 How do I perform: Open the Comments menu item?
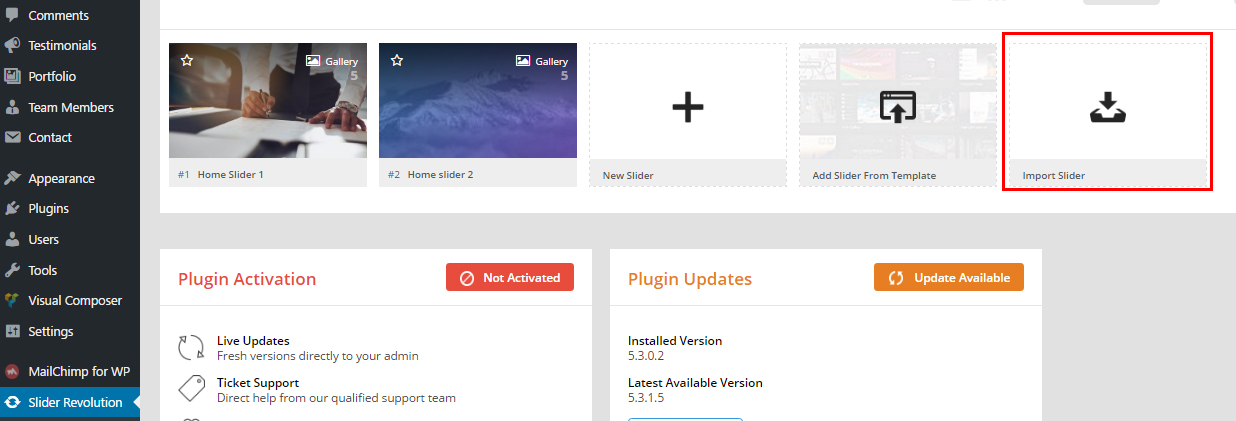coord(58,16)
